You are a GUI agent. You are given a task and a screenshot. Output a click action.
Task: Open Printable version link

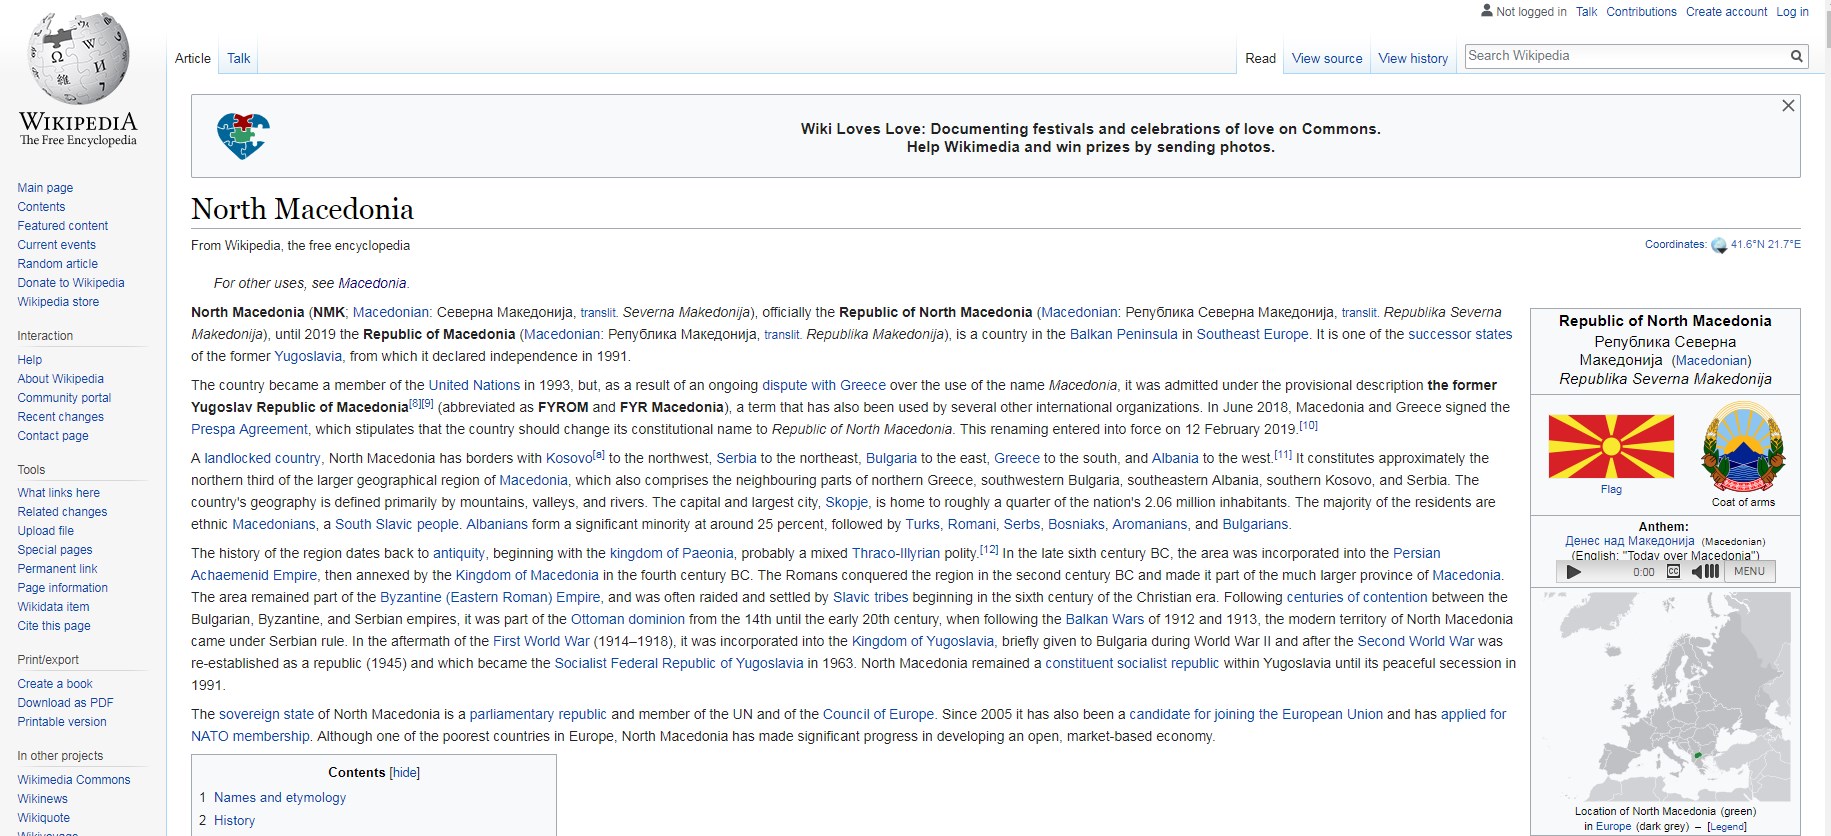(x=62, y=721)
